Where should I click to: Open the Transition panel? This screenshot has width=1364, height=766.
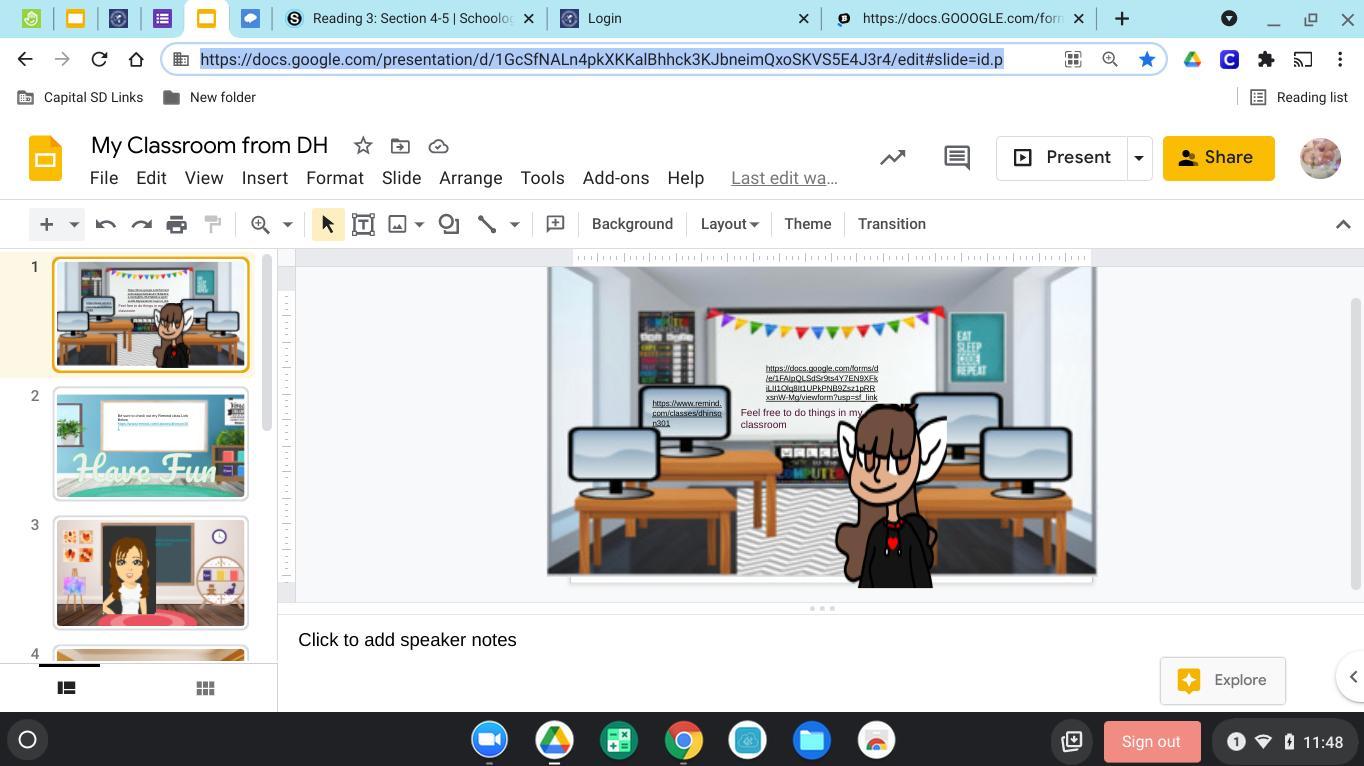pyautogui.click(x=892, y=224)
